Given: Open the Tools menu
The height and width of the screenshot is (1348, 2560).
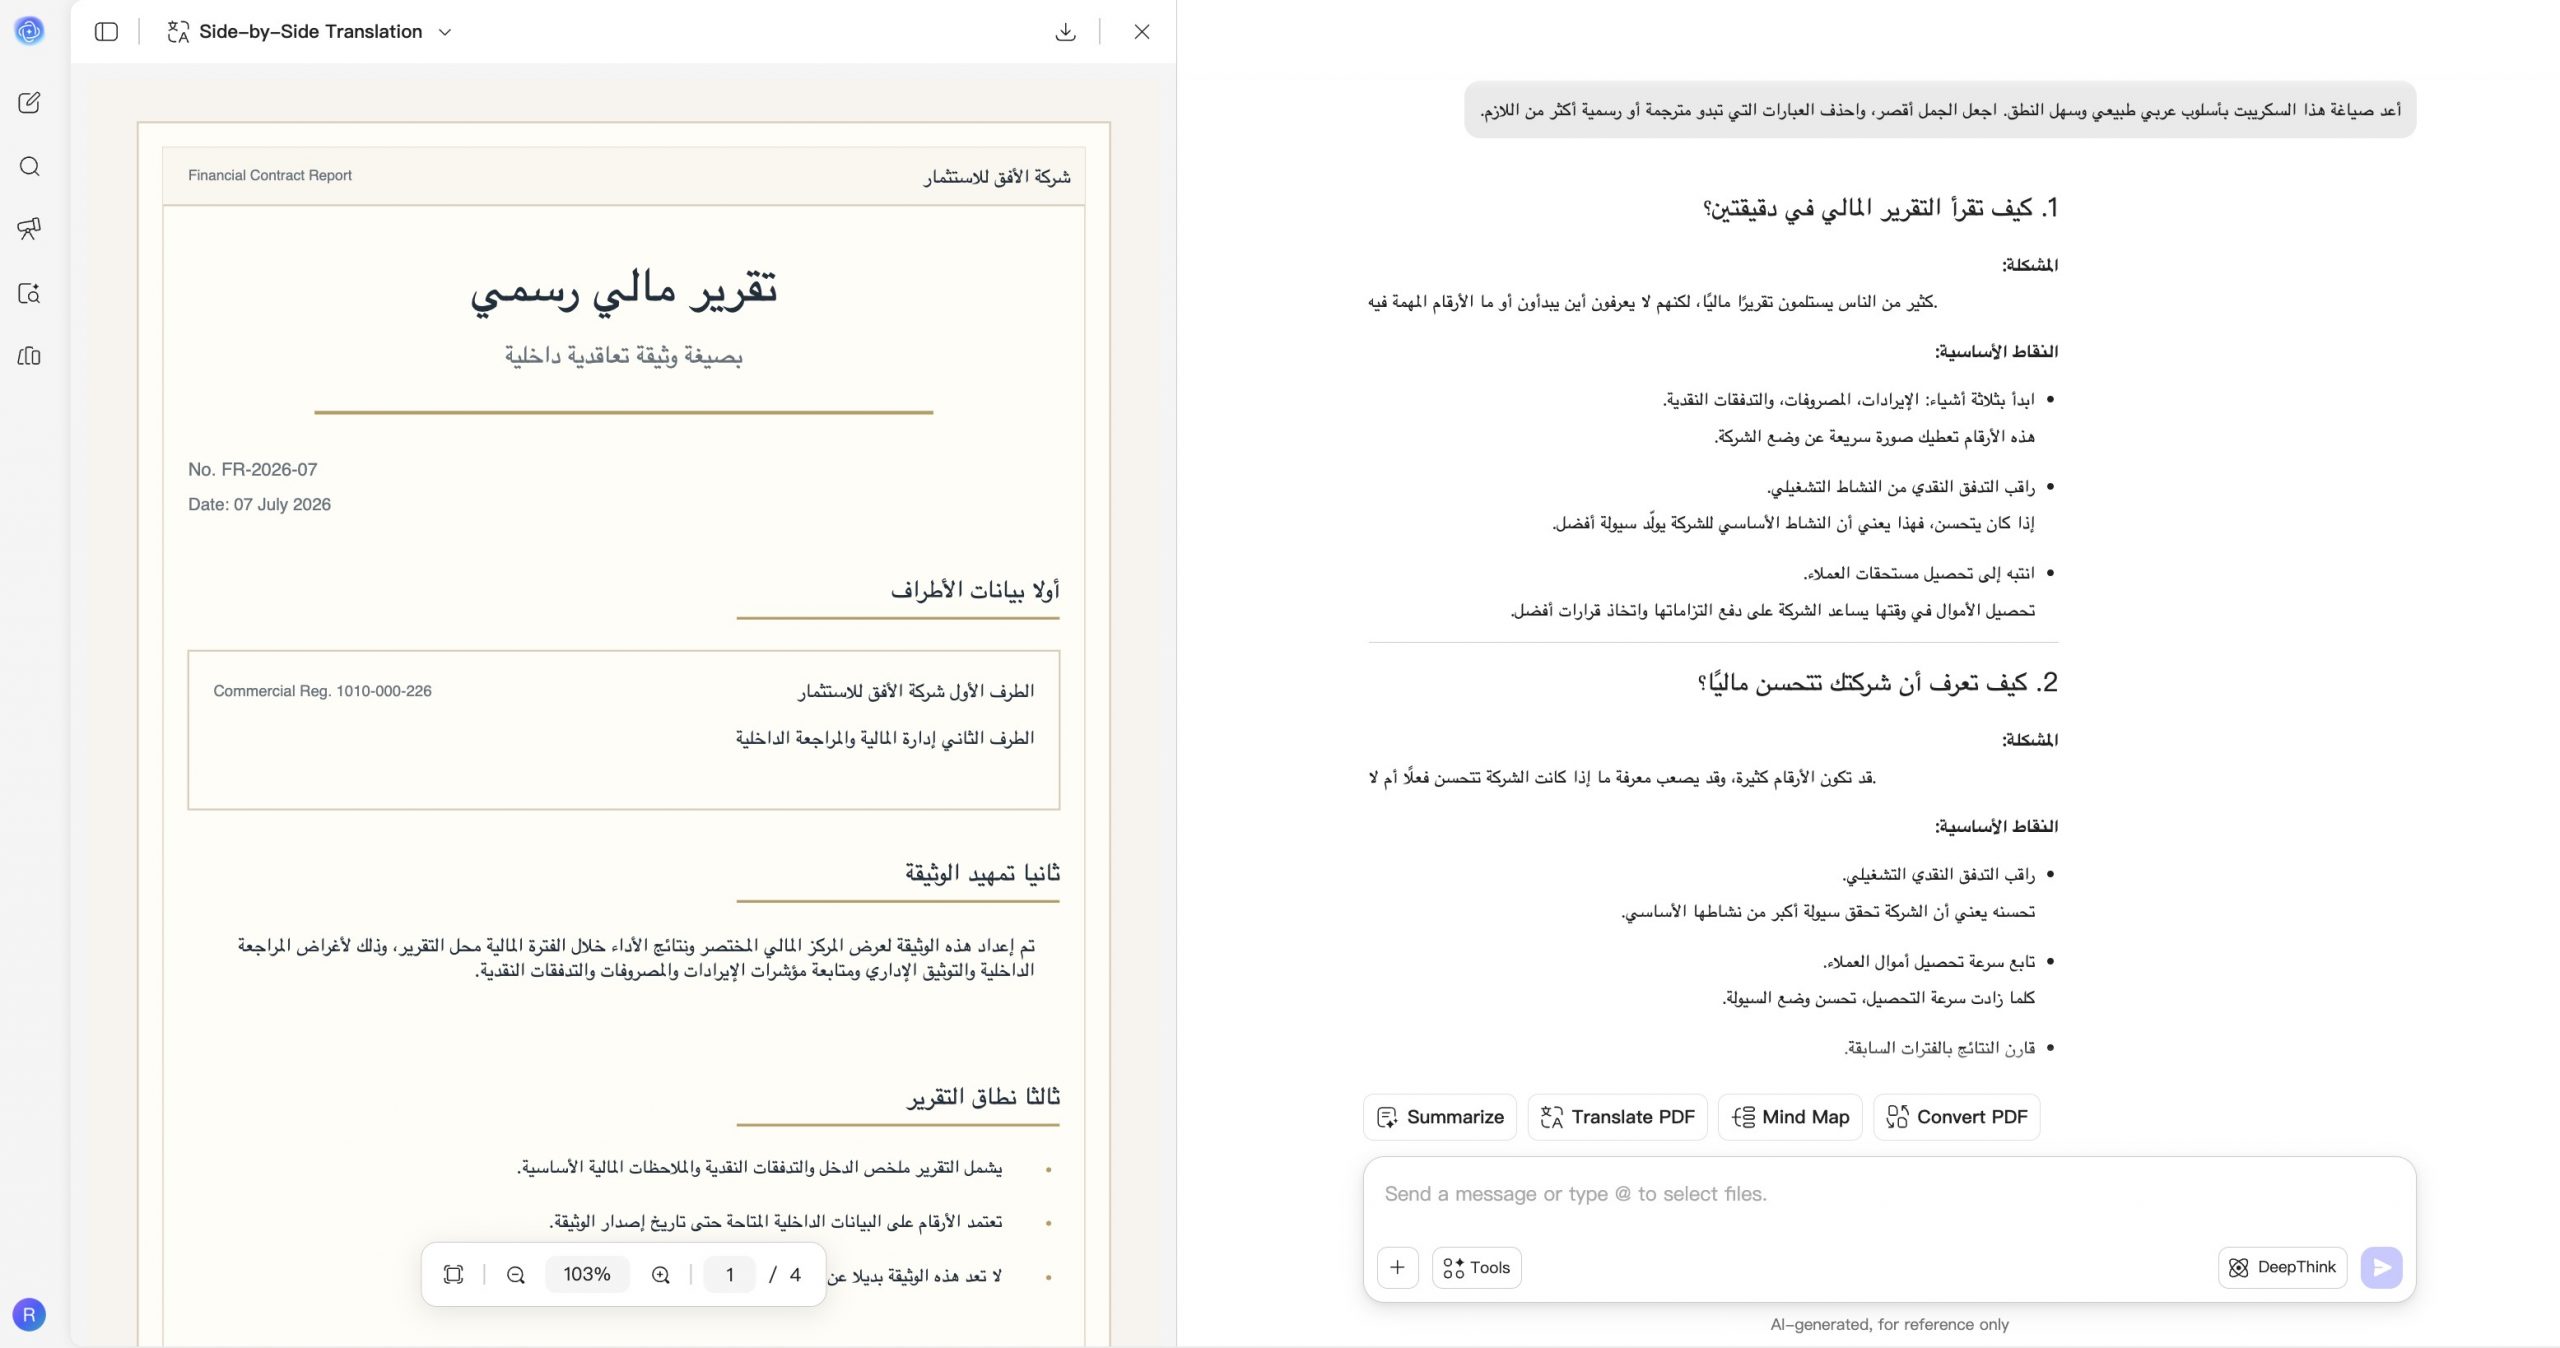Looking at the screenshot, I should click(1476, 1267).
